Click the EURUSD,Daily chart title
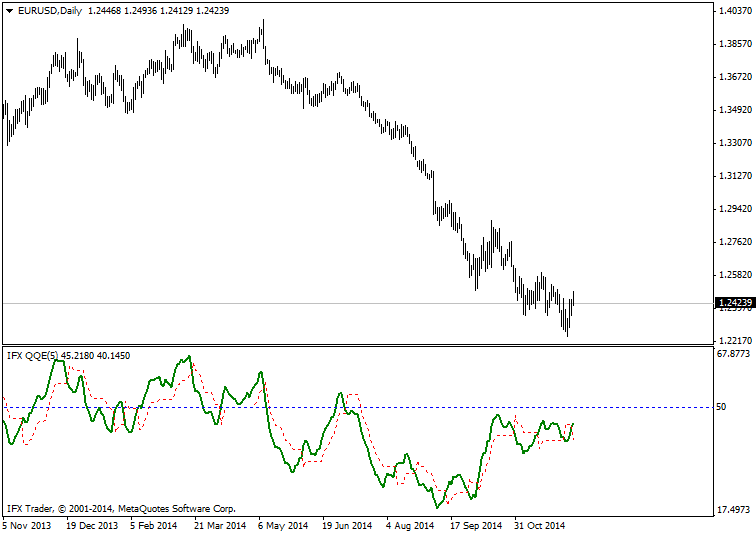 50,10
